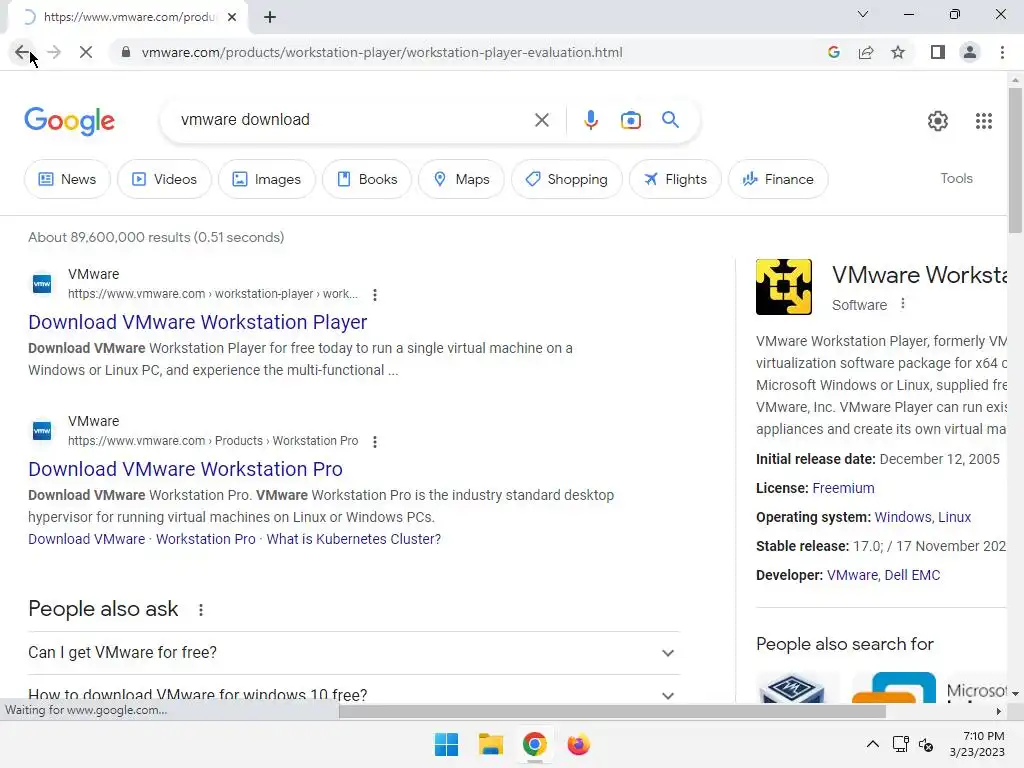Click the horizontal page scrollbar thumb
Screen dimensions: 1024x768
pos(612,711)
